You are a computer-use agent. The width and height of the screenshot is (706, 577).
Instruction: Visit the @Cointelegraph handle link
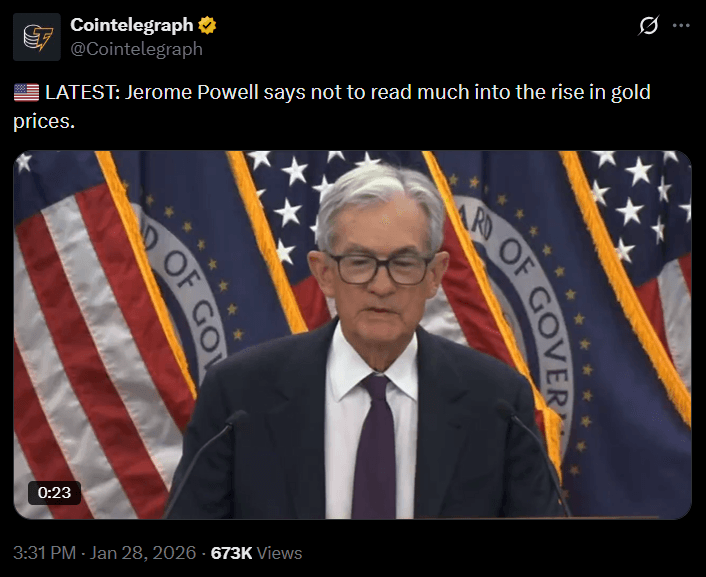pos(136,49)
